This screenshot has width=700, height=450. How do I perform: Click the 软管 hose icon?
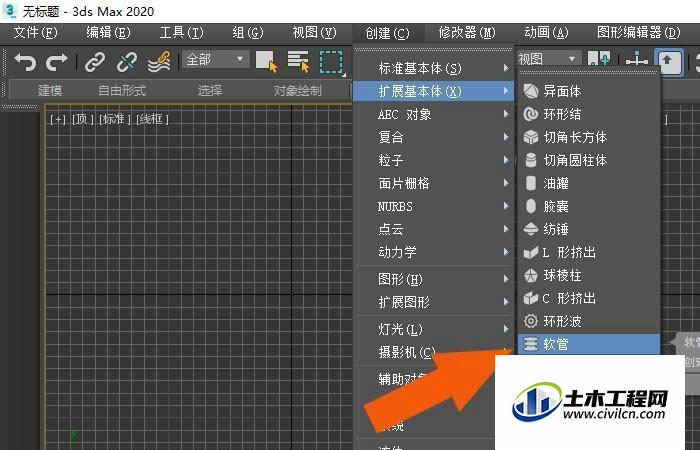point(530,344)
